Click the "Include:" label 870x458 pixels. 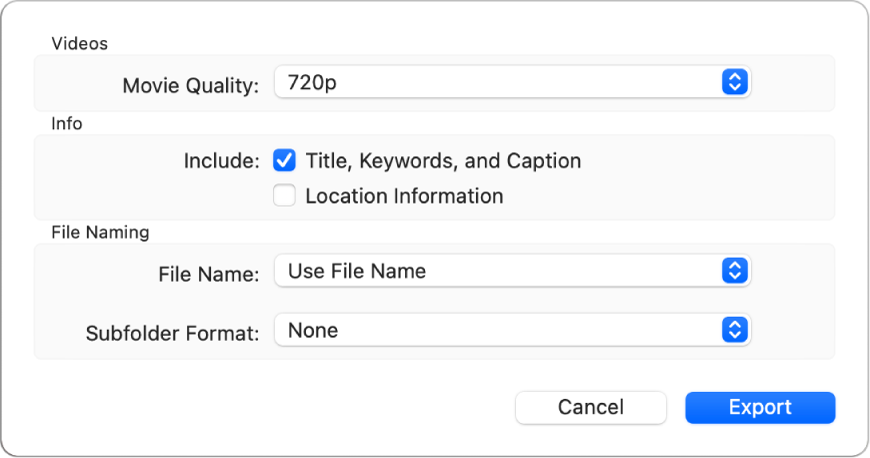coord(222,161)
